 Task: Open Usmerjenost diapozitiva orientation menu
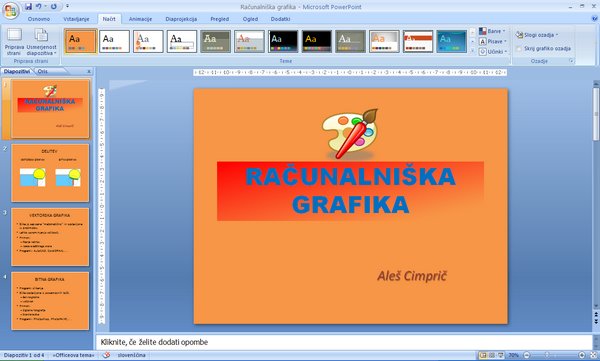pos(41,42)
